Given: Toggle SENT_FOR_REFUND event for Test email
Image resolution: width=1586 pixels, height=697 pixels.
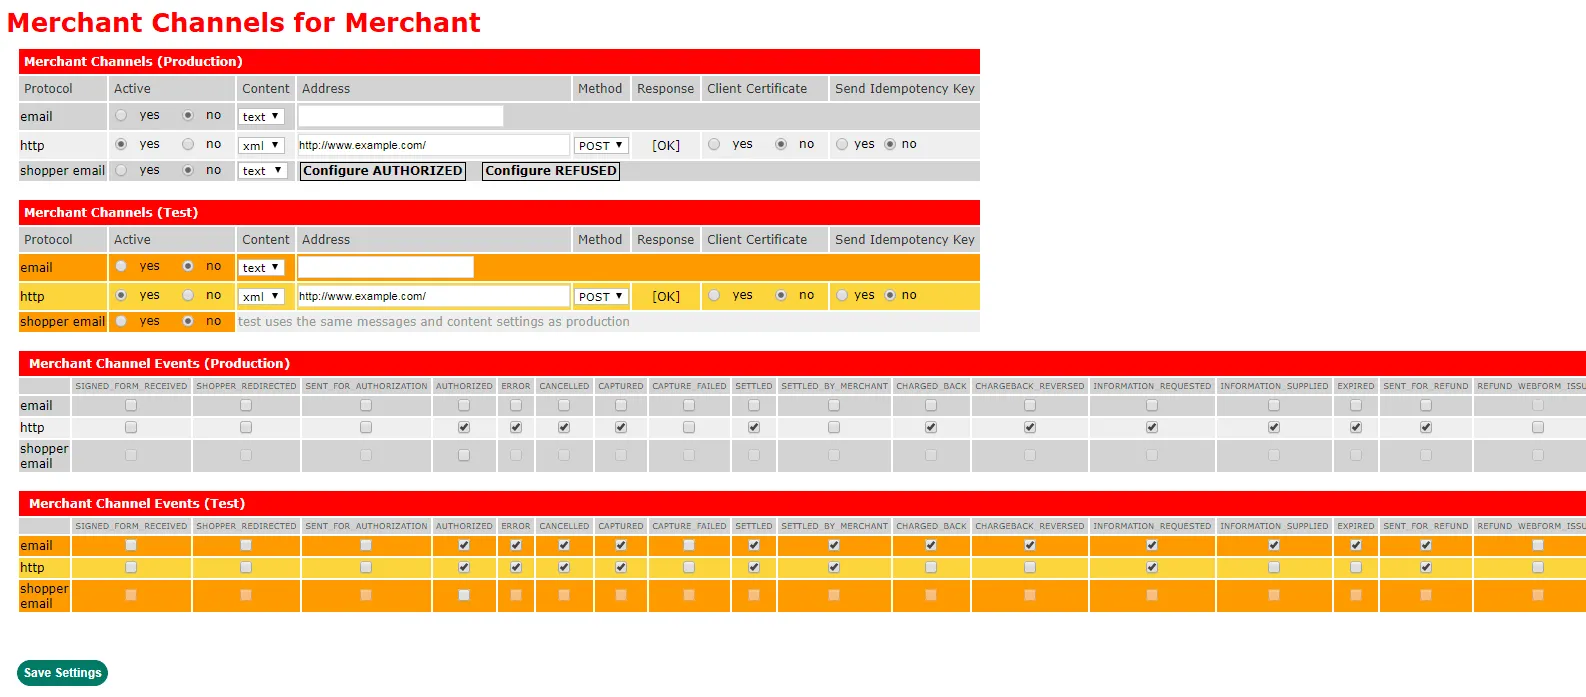Looking at the screenshot, I should pos(1426,545).
